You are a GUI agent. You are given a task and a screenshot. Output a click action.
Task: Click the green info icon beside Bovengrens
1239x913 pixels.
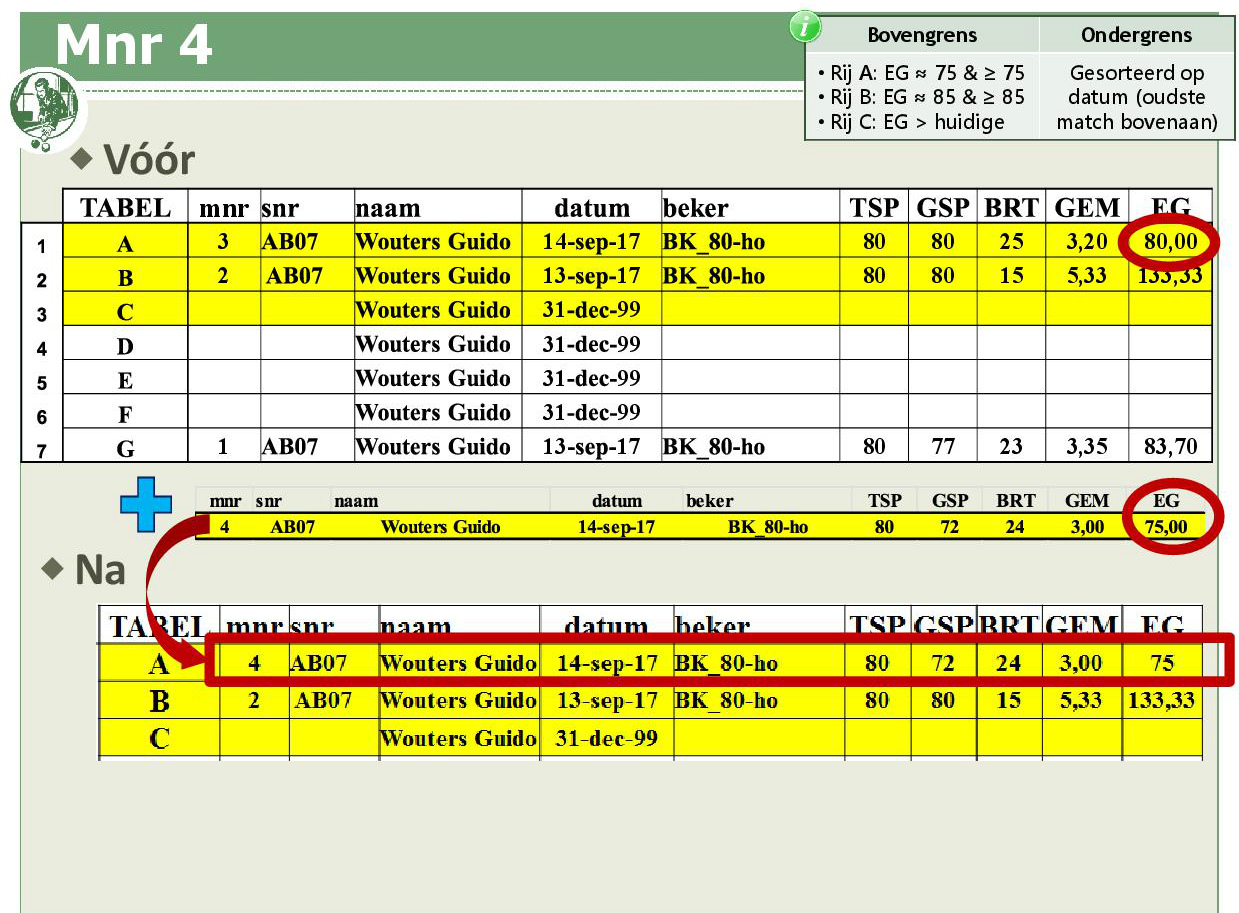pos(805,27)
